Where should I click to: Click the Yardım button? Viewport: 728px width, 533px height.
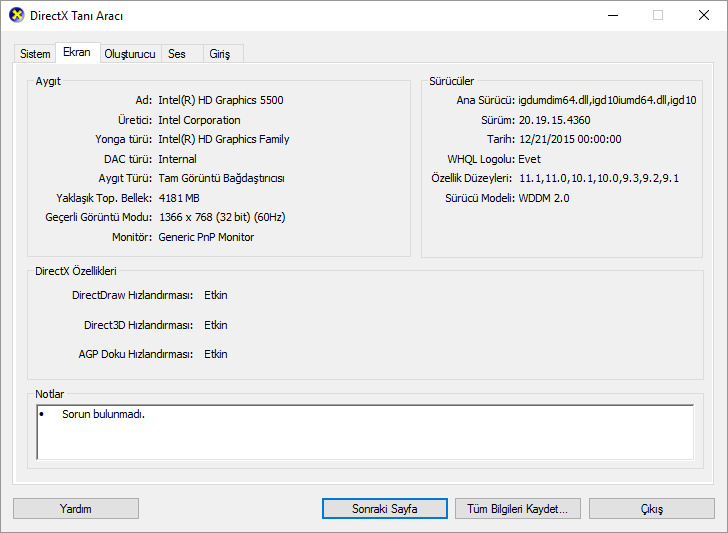pos(76,509)
